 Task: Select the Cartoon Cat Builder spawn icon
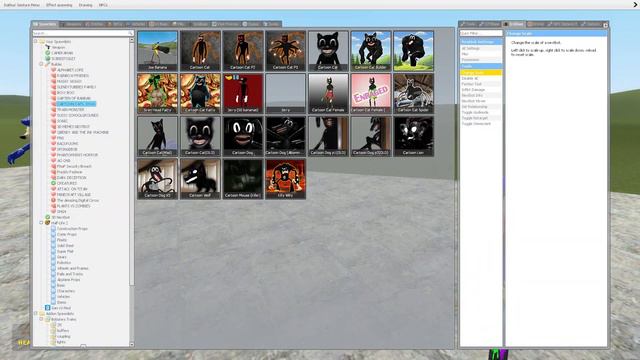[x=371, y=51]
